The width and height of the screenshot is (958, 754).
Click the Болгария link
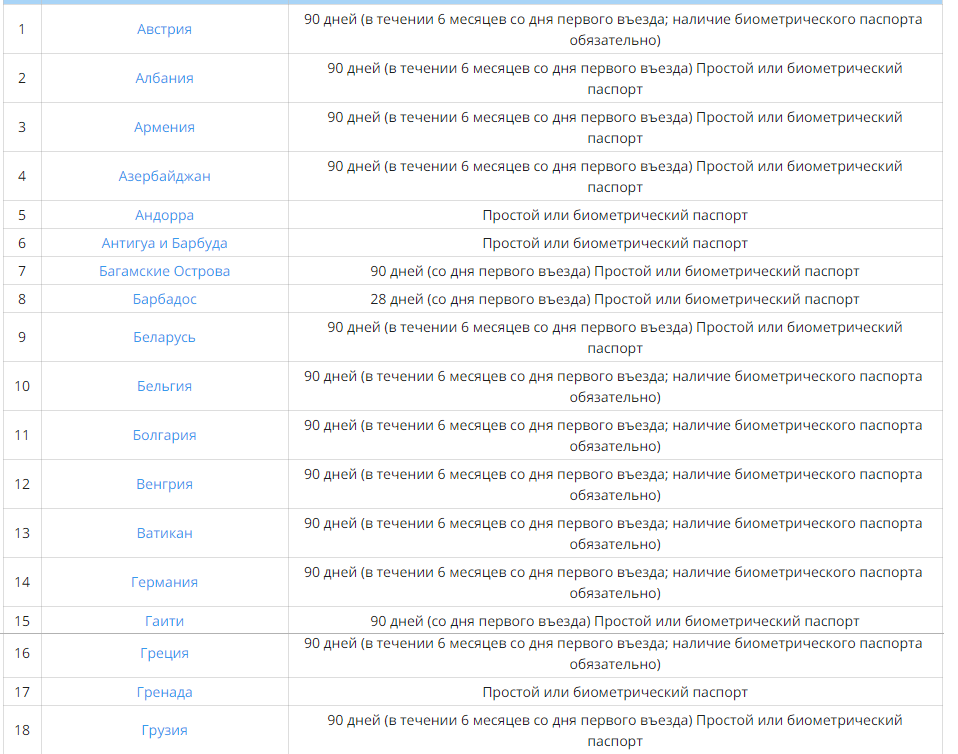point(164,435)
